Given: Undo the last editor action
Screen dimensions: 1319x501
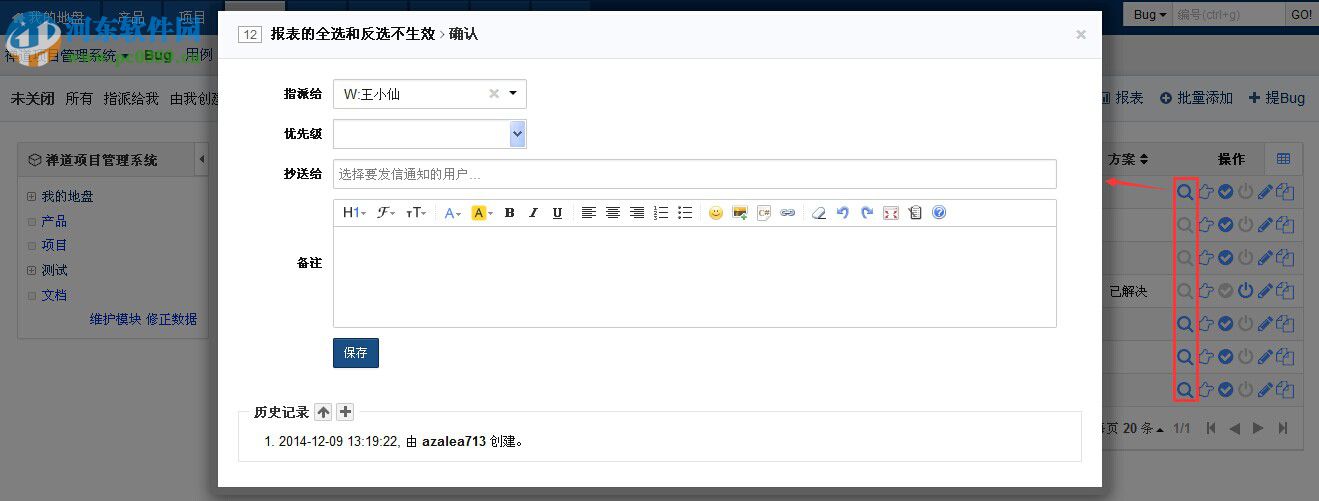Looking at the screenshot, I should pos(843,213).
